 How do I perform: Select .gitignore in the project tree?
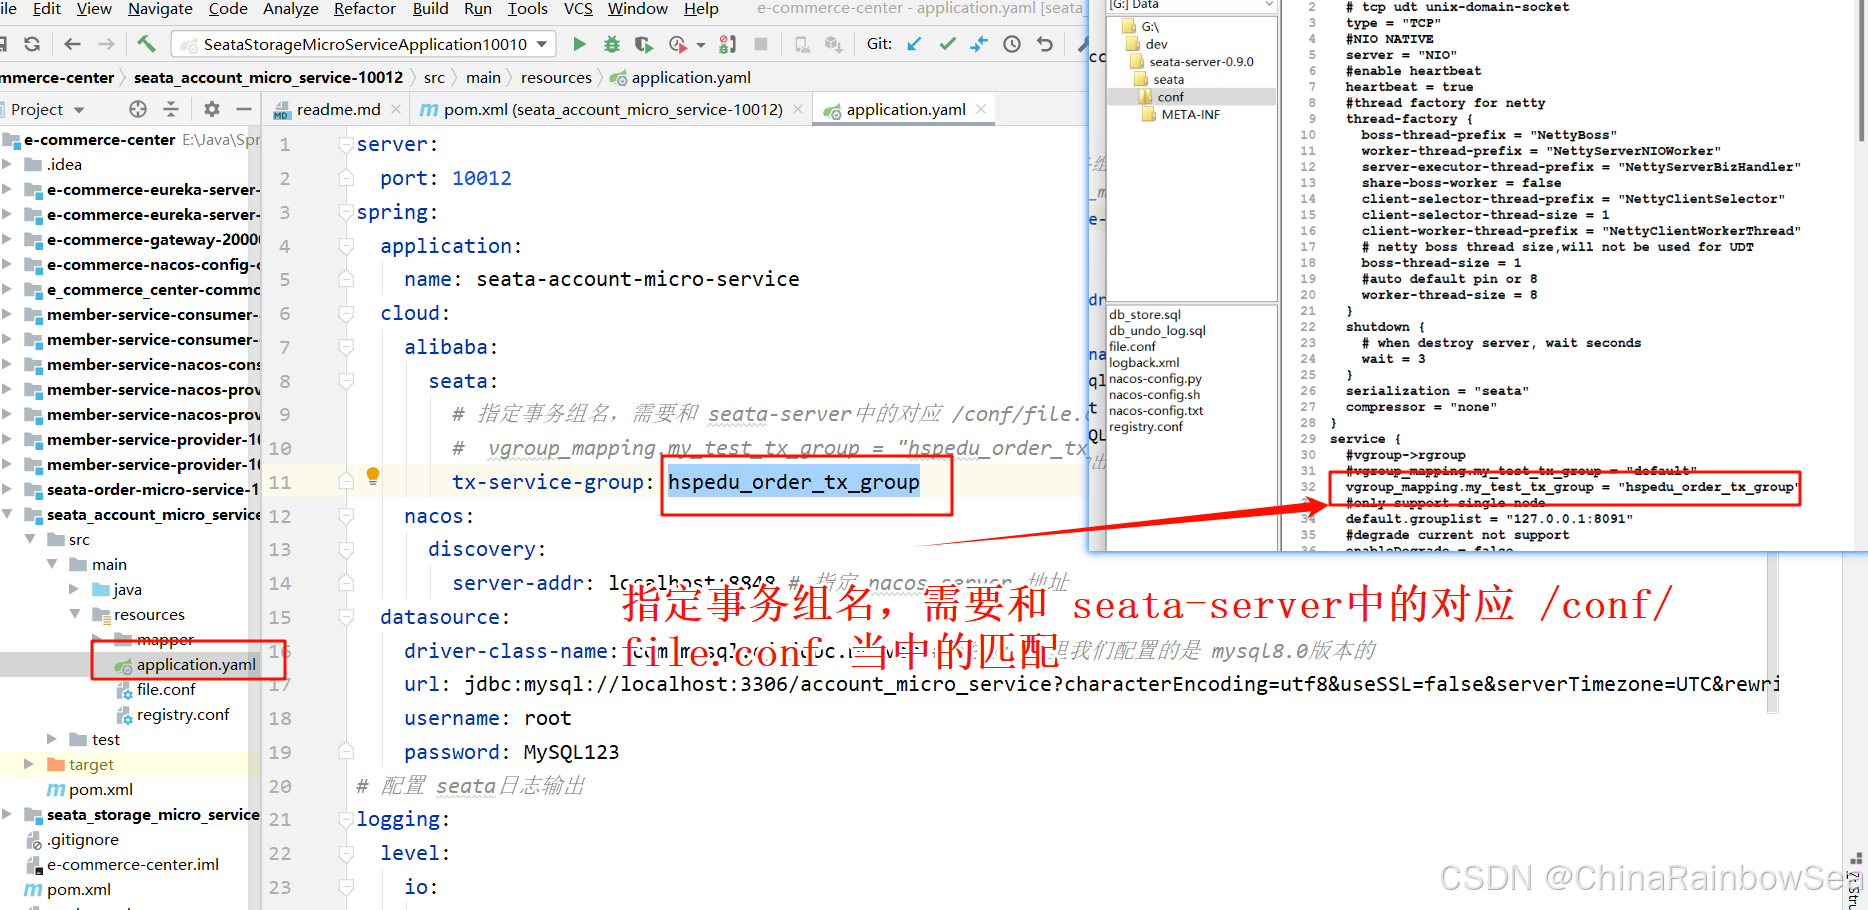click(83, 839)
